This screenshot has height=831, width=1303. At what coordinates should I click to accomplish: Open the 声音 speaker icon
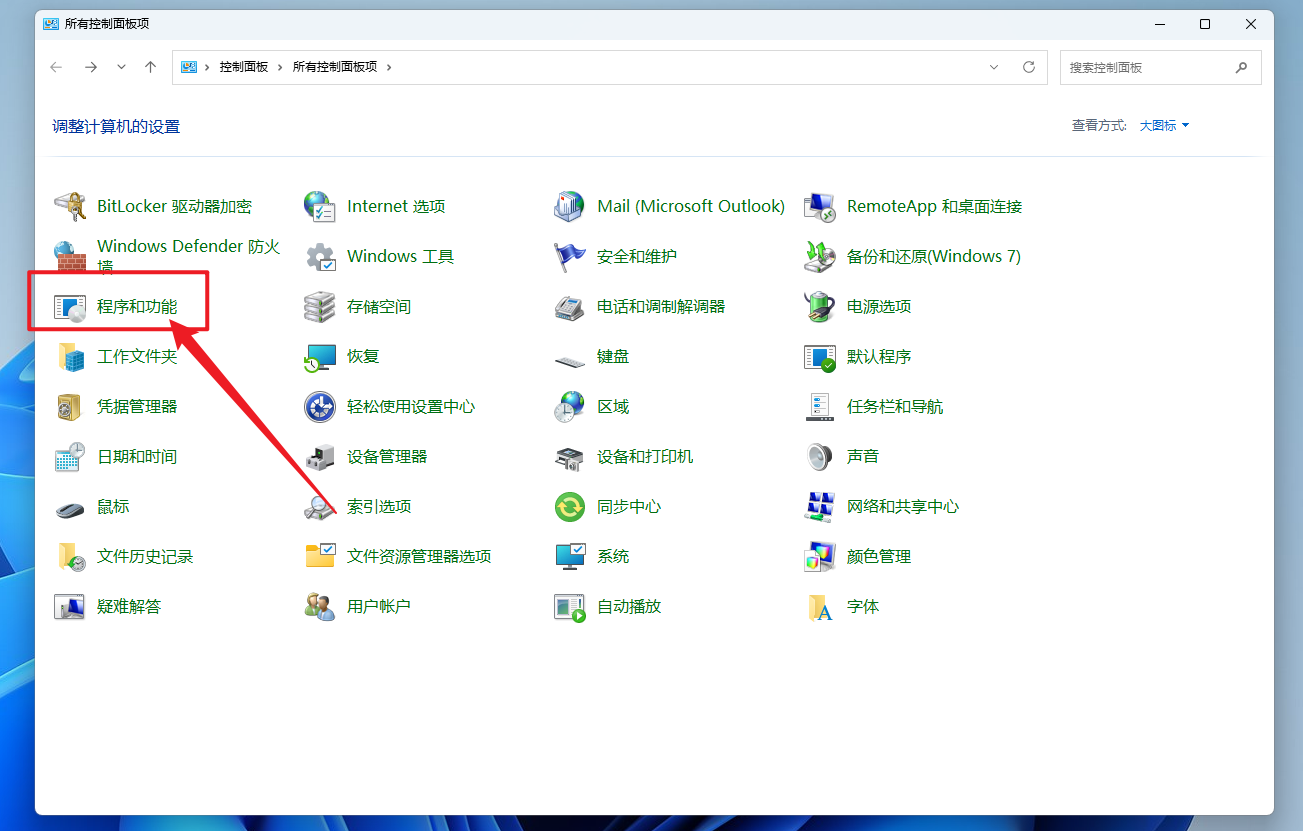coord(820,457)
